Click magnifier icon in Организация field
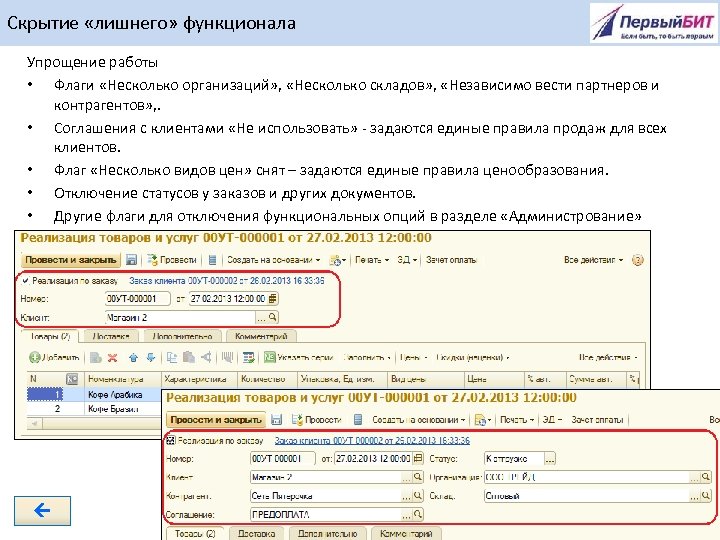Viewport: 720px width, 540px height. pos(706,477)
